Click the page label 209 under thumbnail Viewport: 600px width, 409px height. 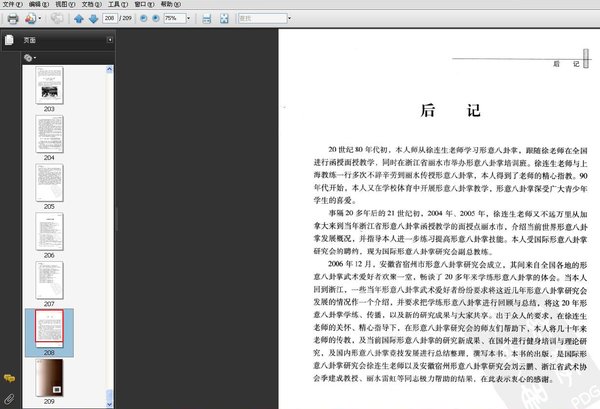point(49,401)
